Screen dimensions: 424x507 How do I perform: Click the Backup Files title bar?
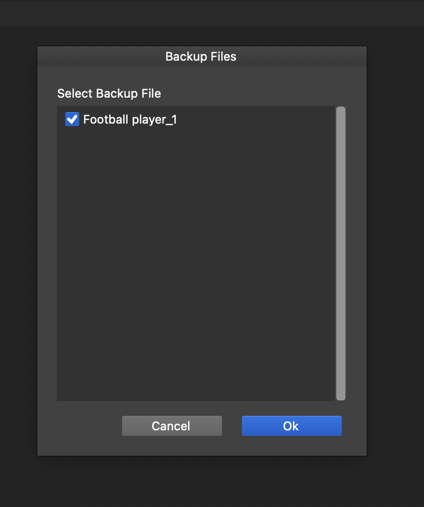coord(202,56)
